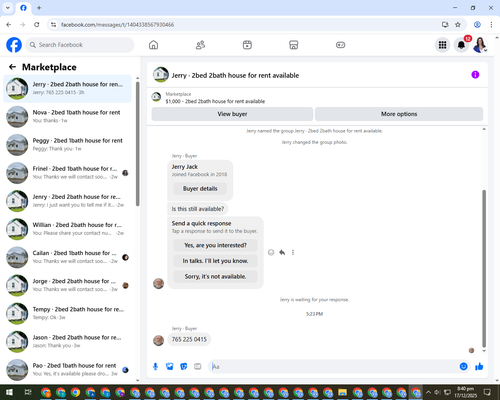Open Jorge 2bed 2bath house conversation
The width and height of the screenshot is (500, 400).
tap(67, 285)
